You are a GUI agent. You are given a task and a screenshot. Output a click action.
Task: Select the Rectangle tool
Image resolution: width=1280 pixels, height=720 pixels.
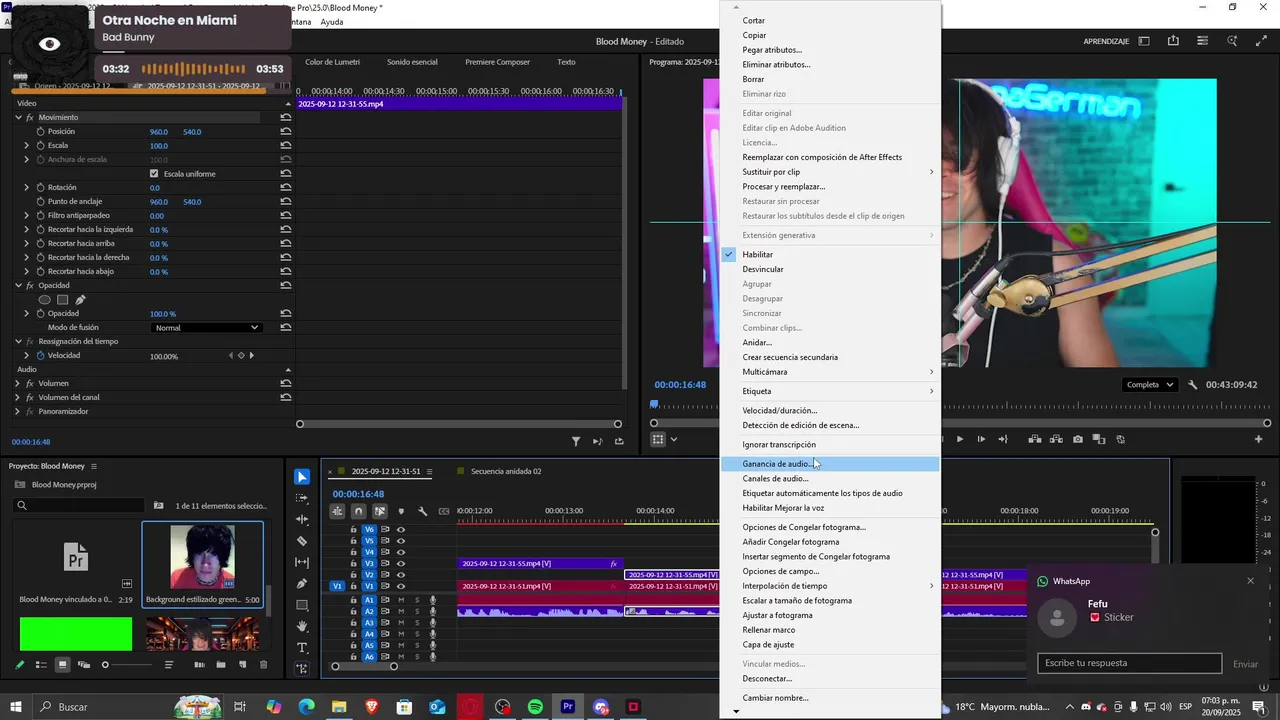pyautogui.click(x=302, y=605)
